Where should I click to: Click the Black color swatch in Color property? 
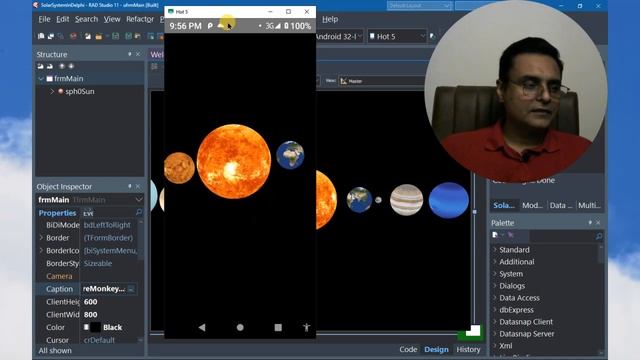[x=95, y=327]
